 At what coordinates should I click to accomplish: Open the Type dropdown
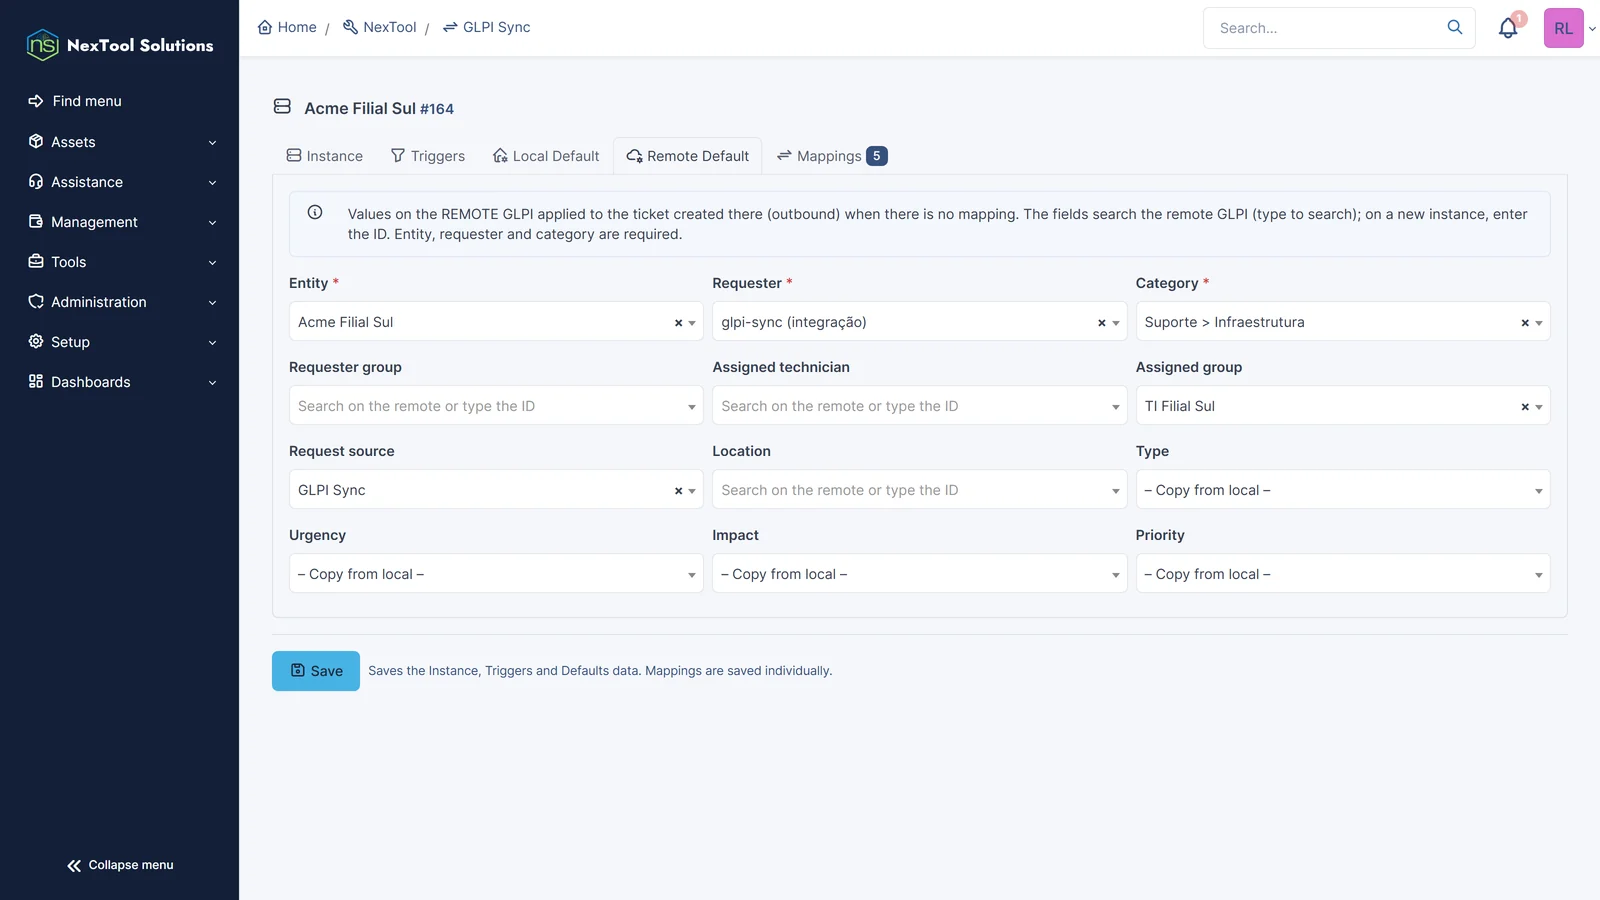click(1343, 490)
